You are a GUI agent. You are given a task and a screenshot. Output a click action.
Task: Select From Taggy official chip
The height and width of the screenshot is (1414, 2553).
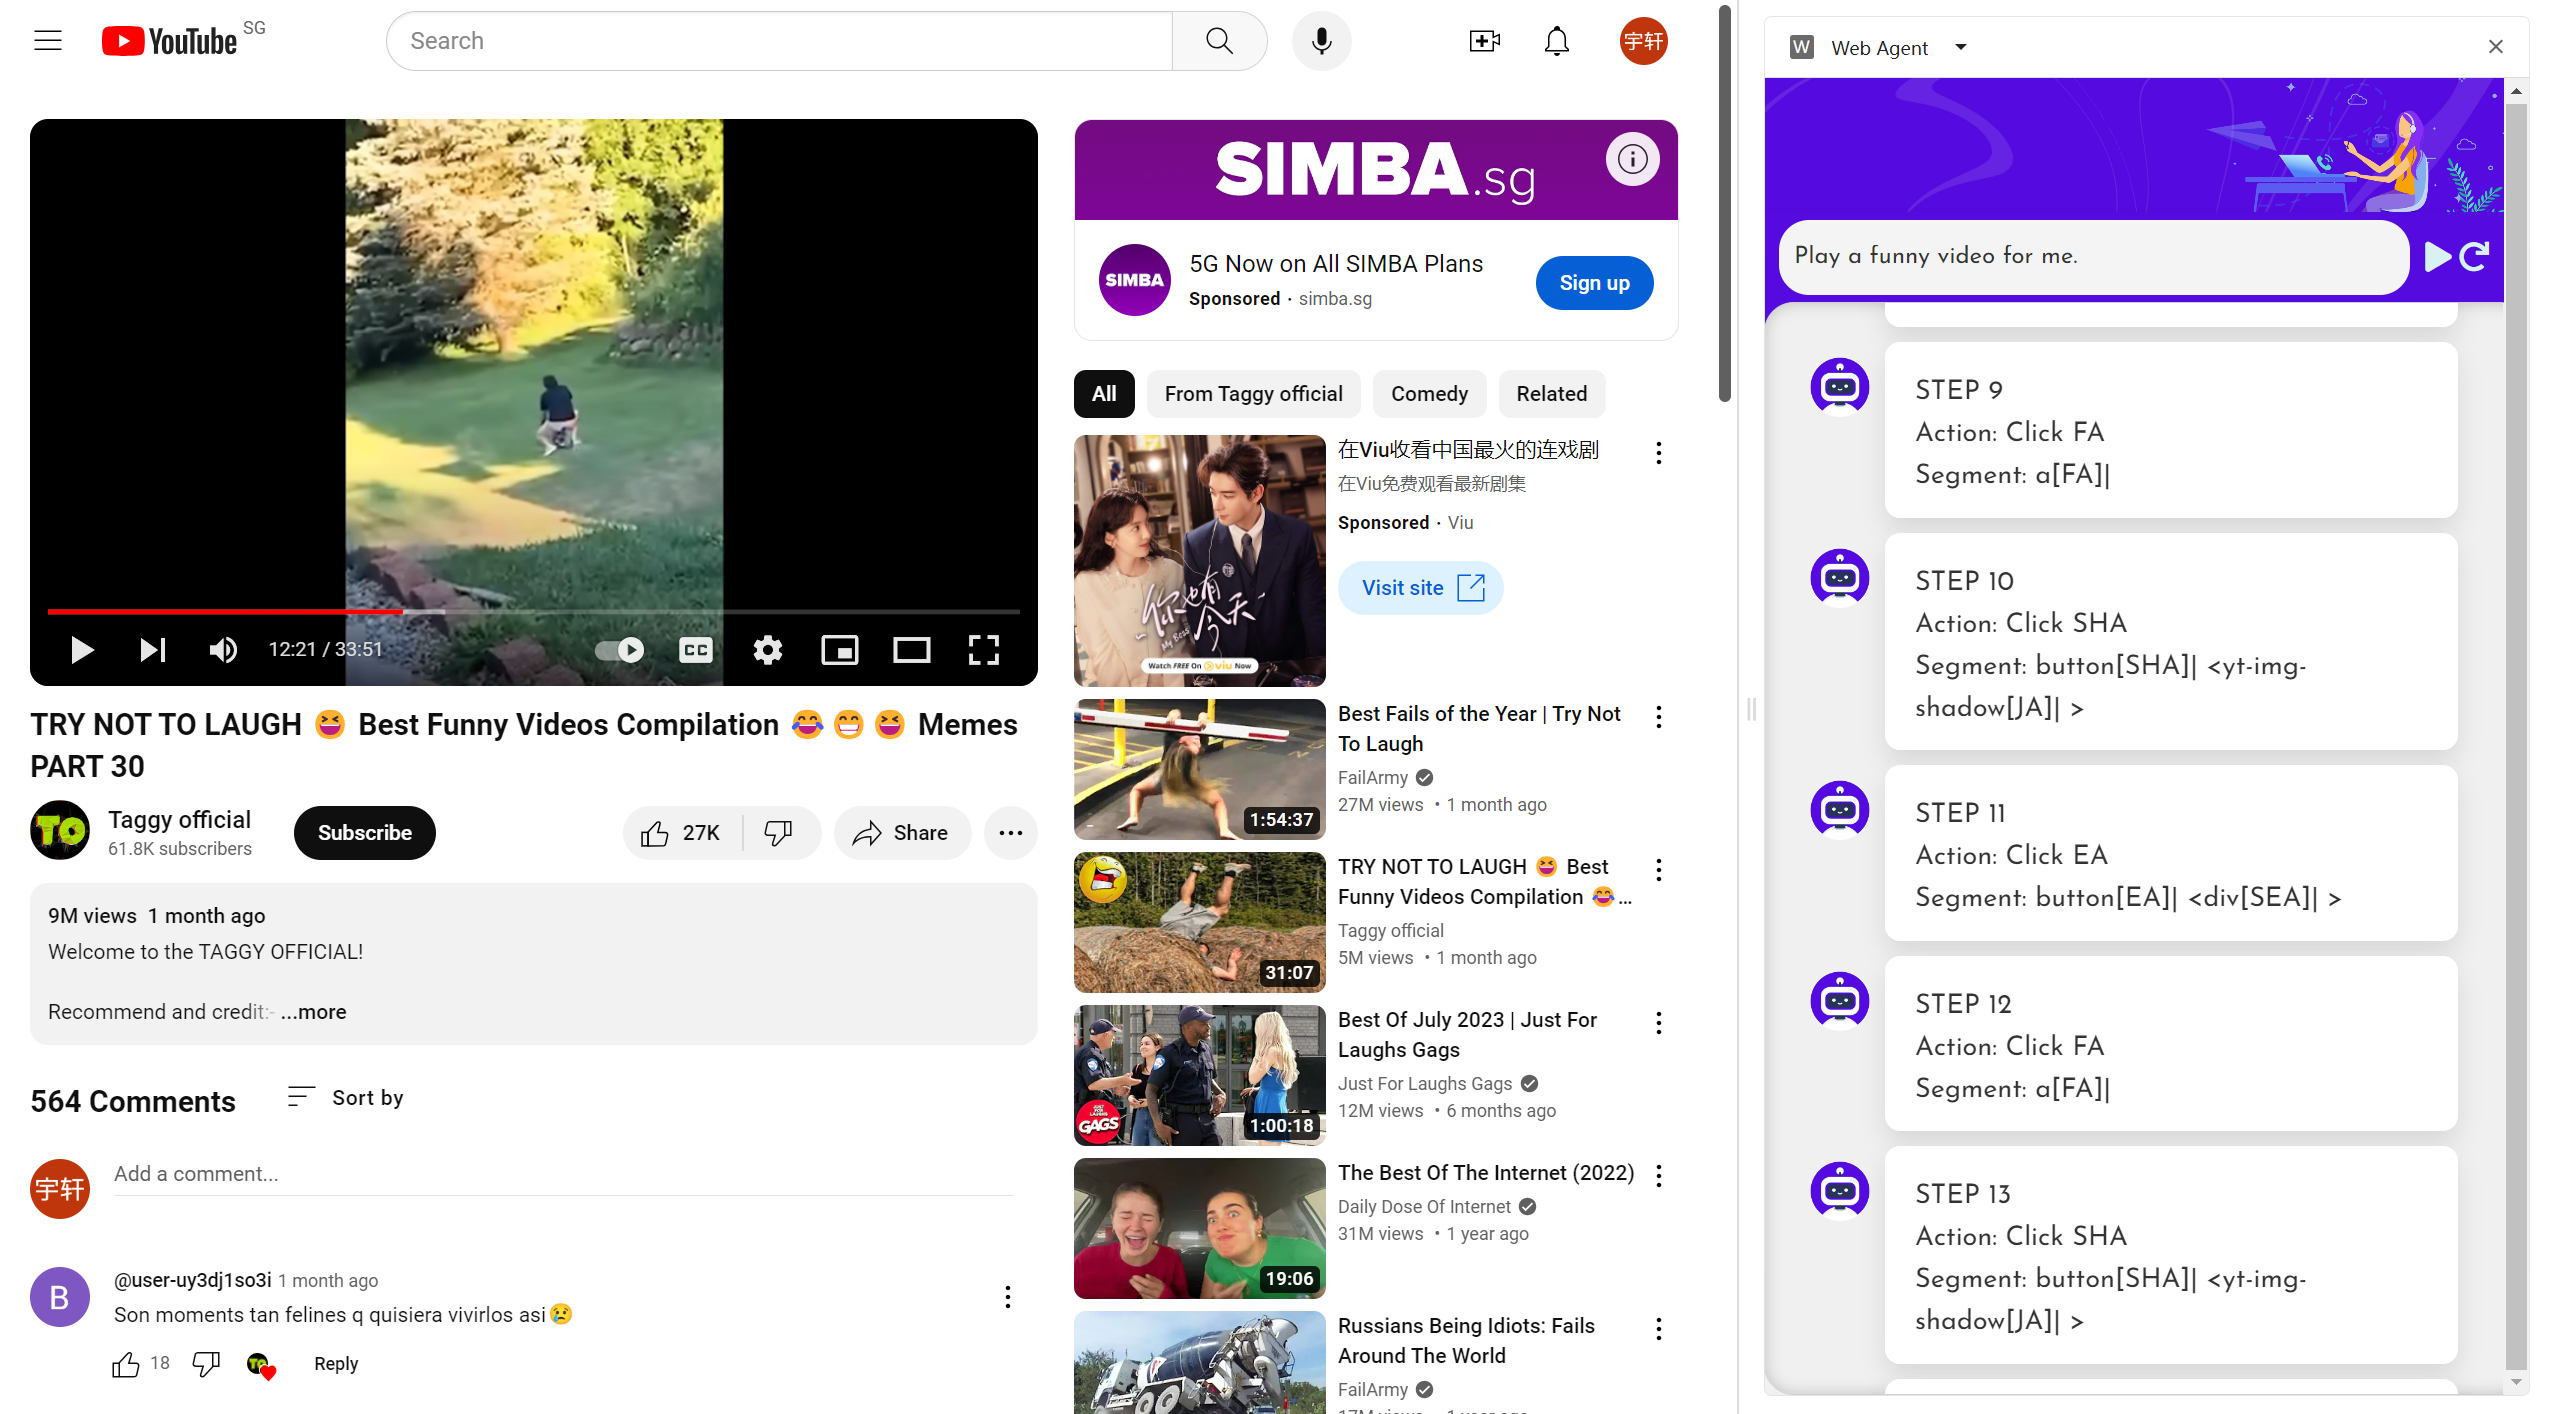pyautogui.click(x=1253, y=394)
